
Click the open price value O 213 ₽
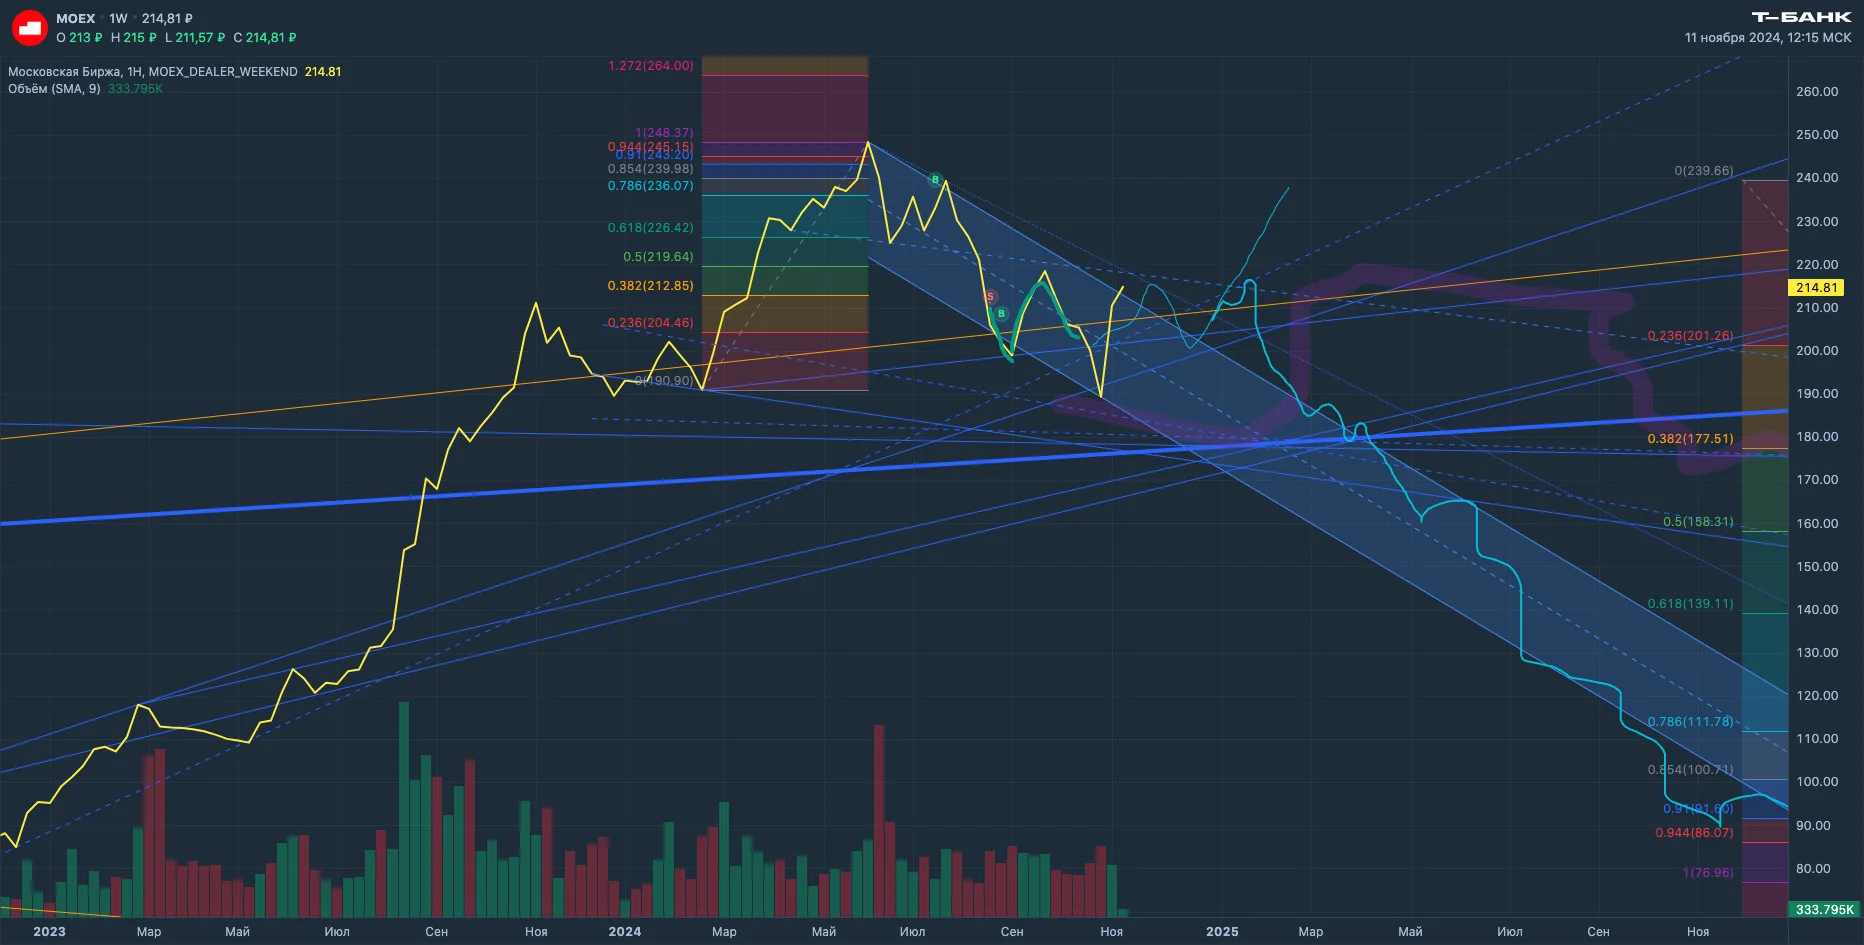[x=79, y=38]
